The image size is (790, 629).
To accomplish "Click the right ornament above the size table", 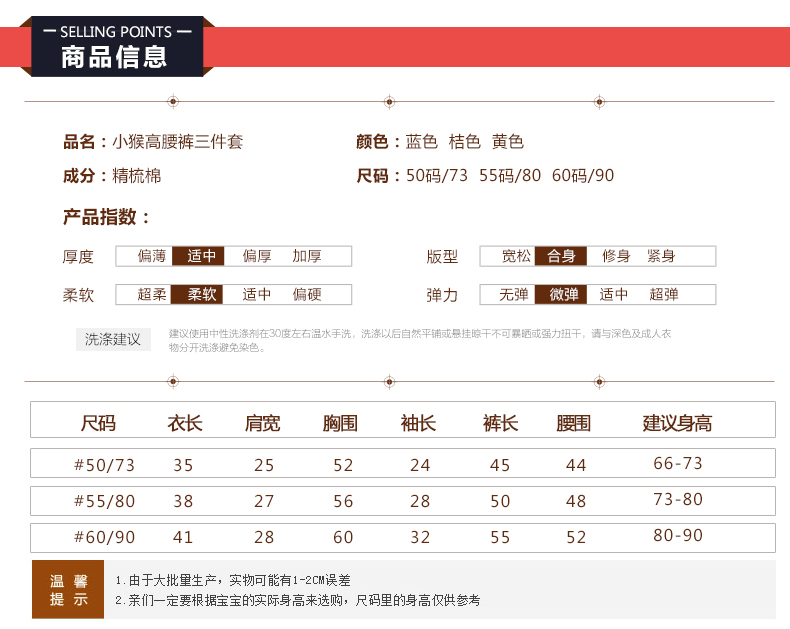I will point(599,381).
